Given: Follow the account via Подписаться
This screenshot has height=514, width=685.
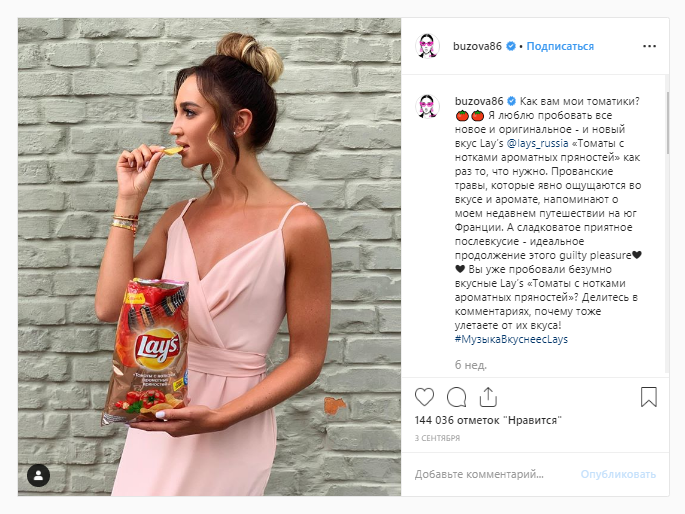Looking at the screenshot, I should point(560,46).
